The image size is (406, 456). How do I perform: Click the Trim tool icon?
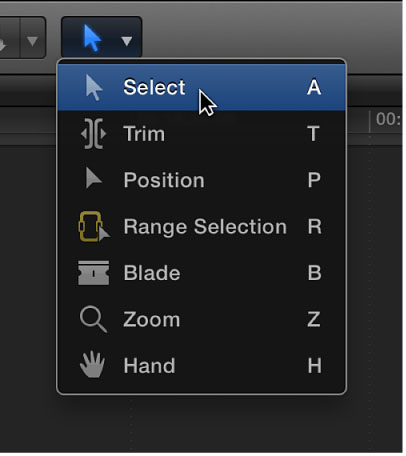coord(93,134)
